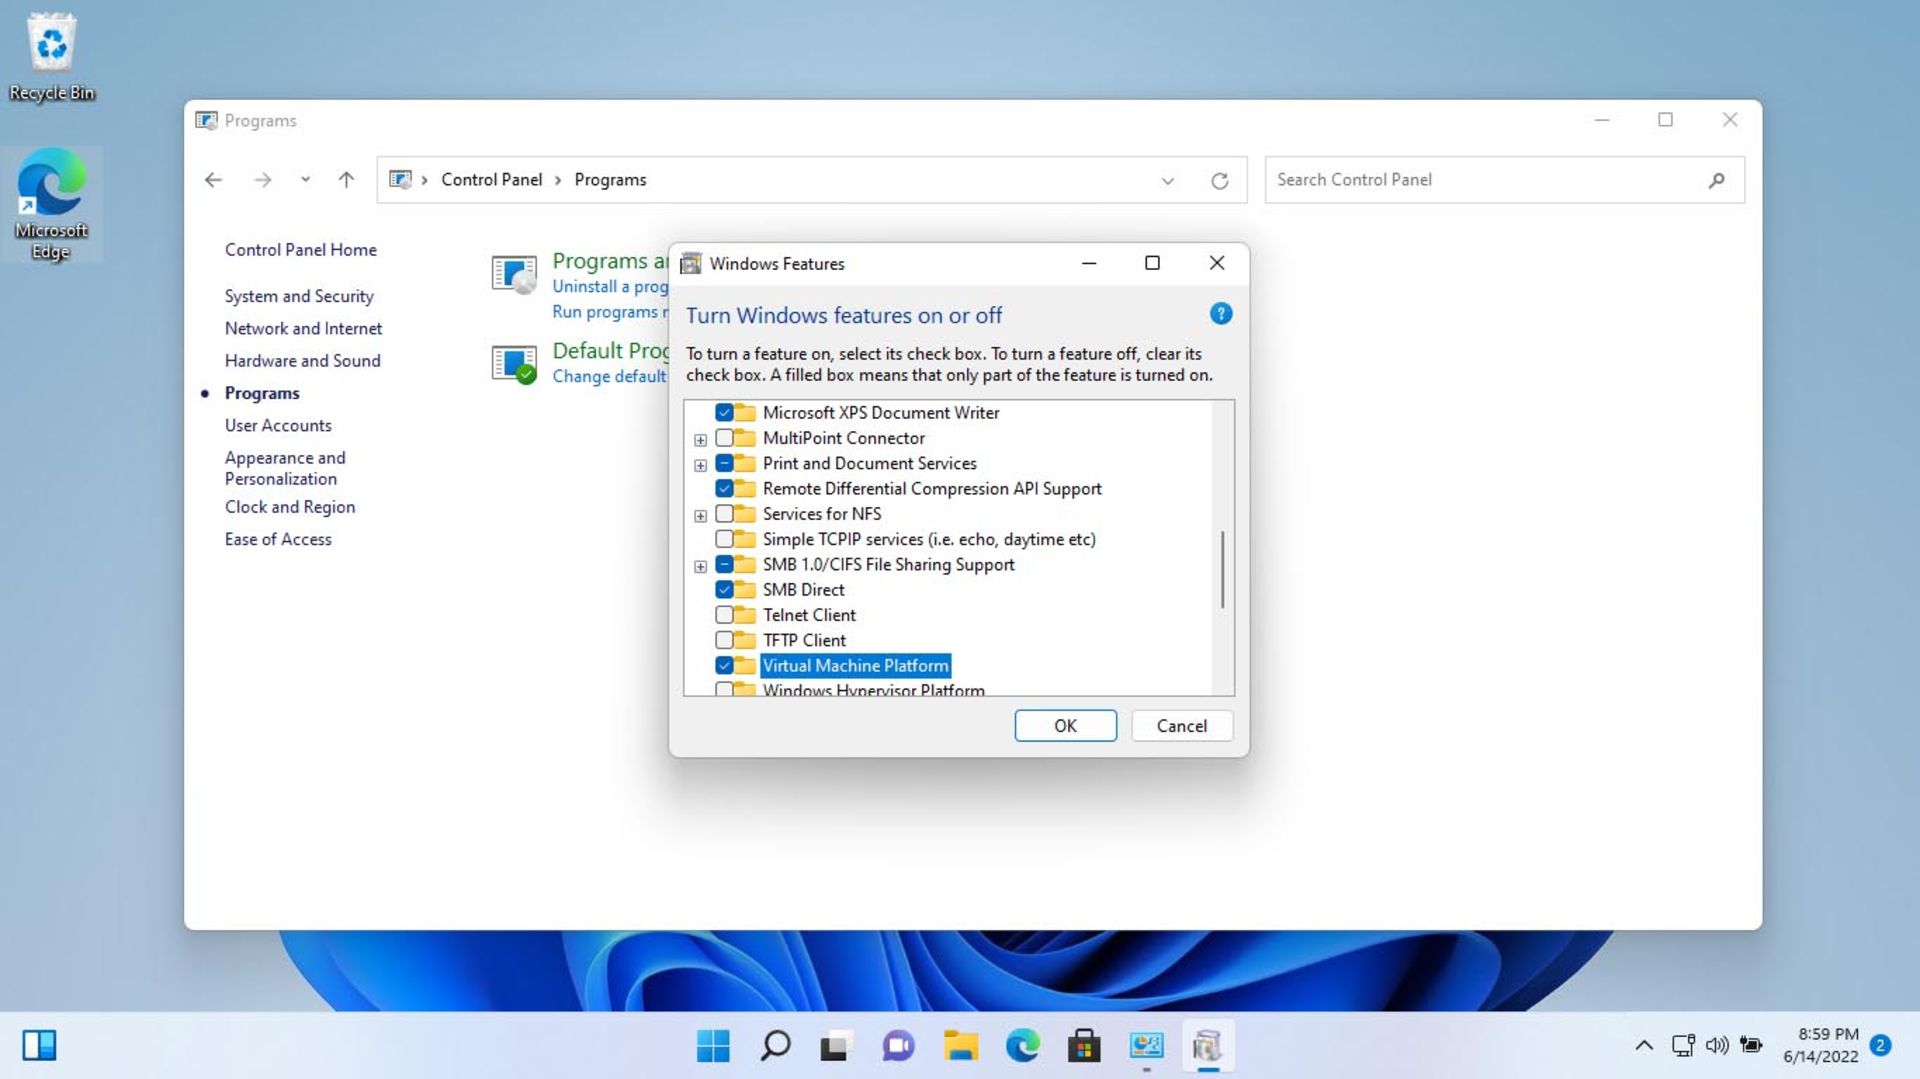Refresh the Control Panel address bar
1920x1079 pixels.
1219,181
